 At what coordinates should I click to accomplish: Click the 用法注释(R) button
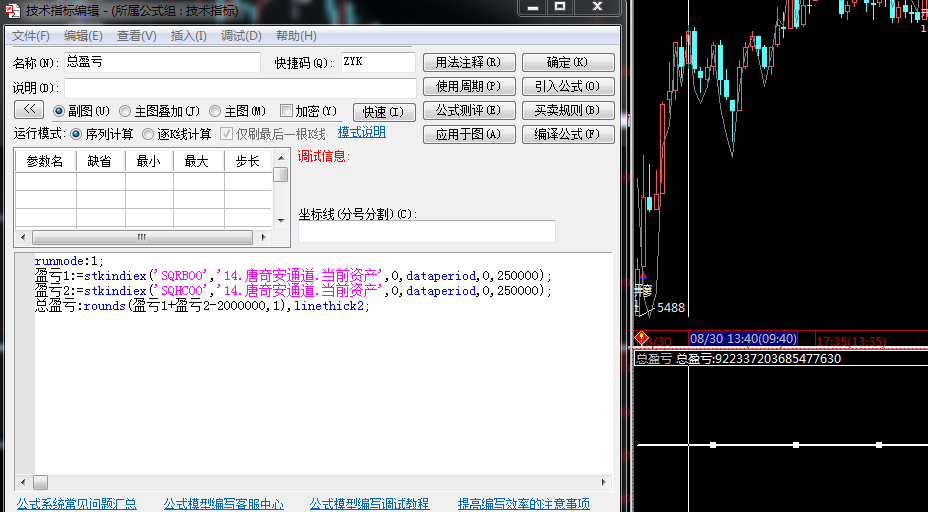(469, 62)
